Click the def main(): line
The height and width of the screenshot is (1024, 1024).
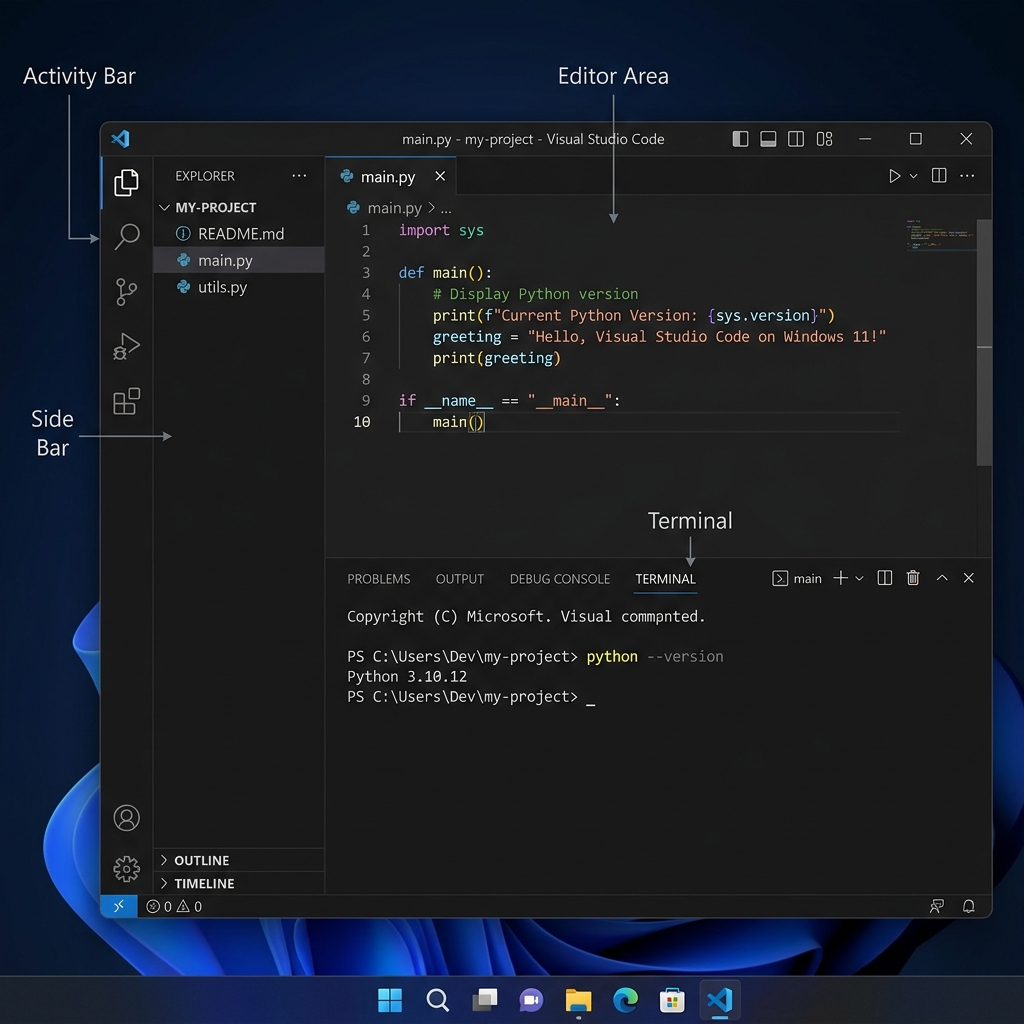tap(445, 272)
